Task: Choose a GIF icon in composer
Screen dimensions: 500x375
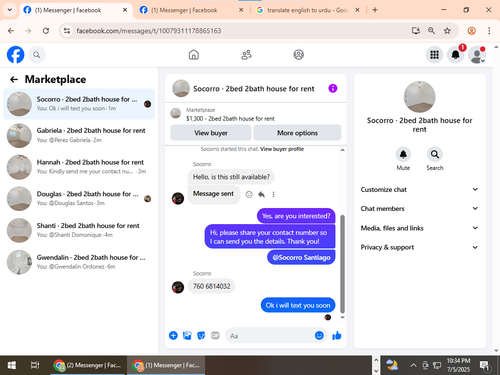Action: pyautogui.click(x=215, y=335)
